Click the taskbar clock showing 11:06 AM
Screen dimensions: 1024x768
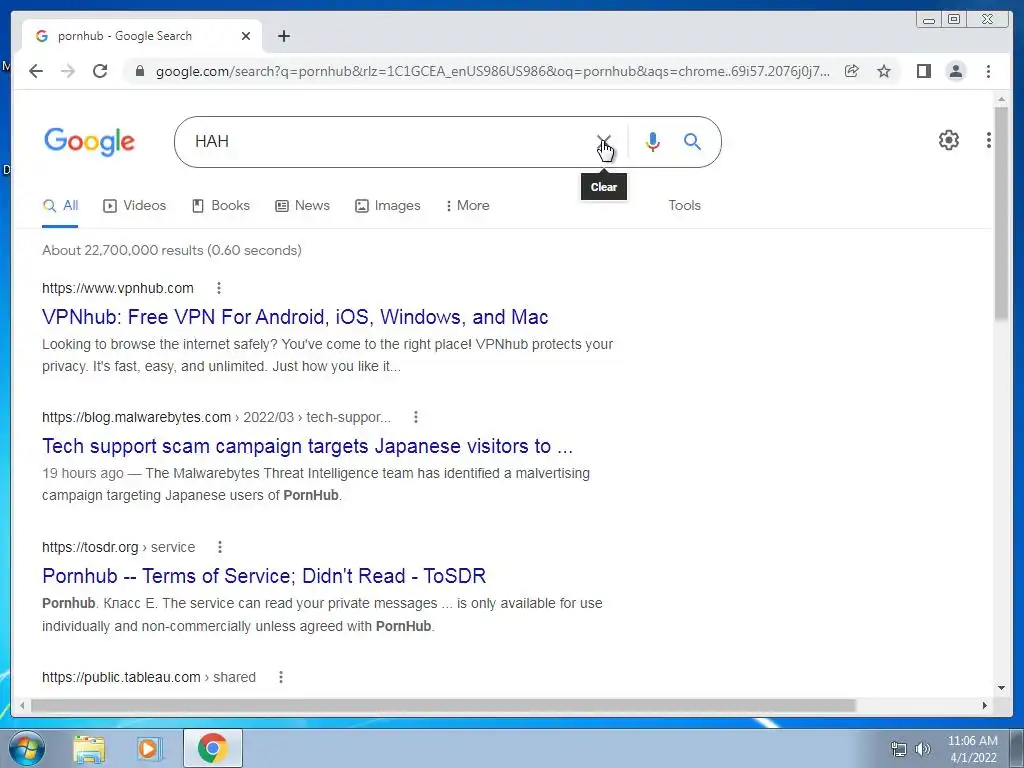click(973, 749)
